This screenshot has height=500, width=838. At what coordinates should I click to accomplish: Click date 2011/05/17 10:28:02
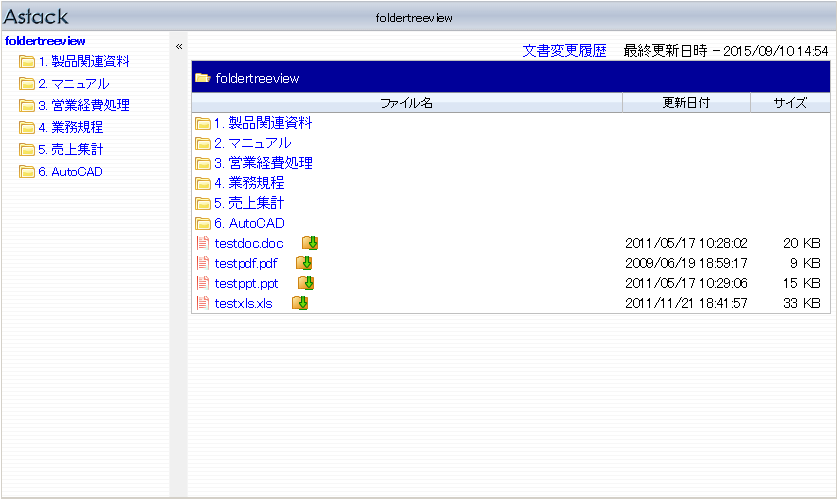pyautogui.click(x=686, y=244)
